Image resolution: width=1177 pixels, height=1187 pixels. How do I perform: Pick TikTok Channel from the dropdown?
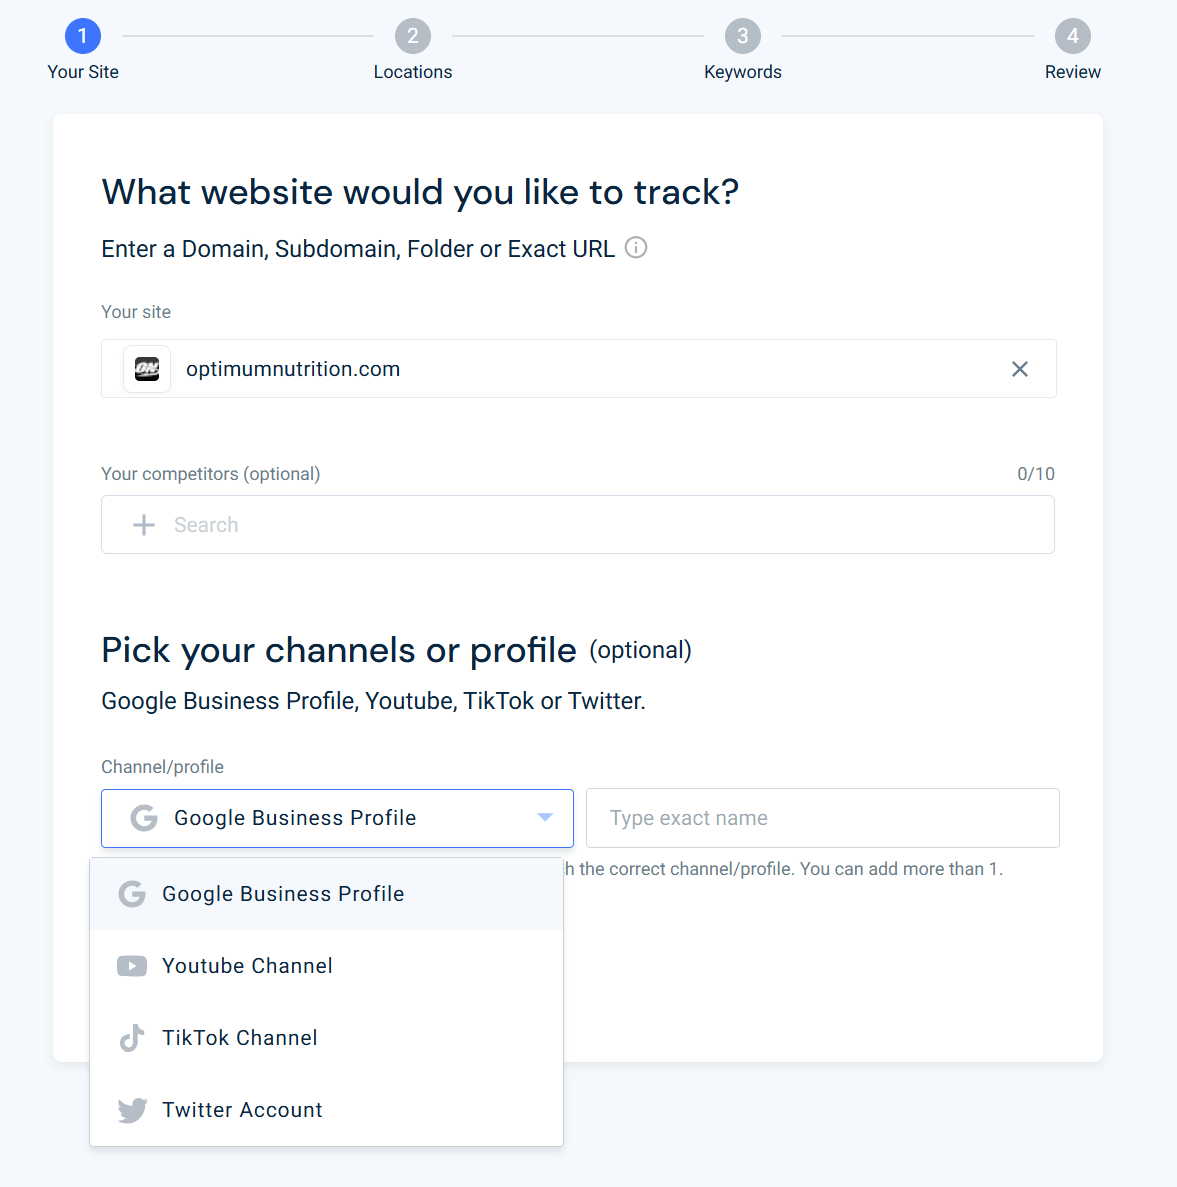[x=240, y=1038]
